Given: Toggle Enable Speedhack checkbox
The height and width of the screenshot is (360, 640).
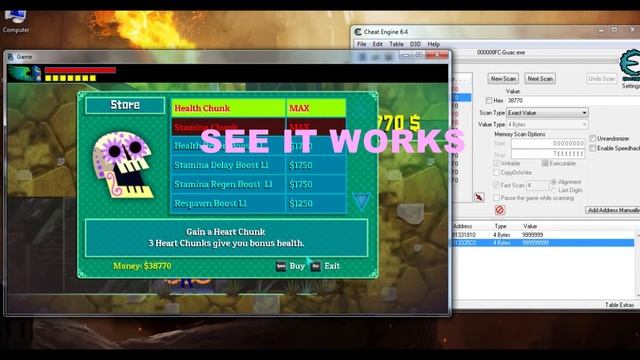Looking at the screenshot, I should pyautogui.click(x=593, y=149).
